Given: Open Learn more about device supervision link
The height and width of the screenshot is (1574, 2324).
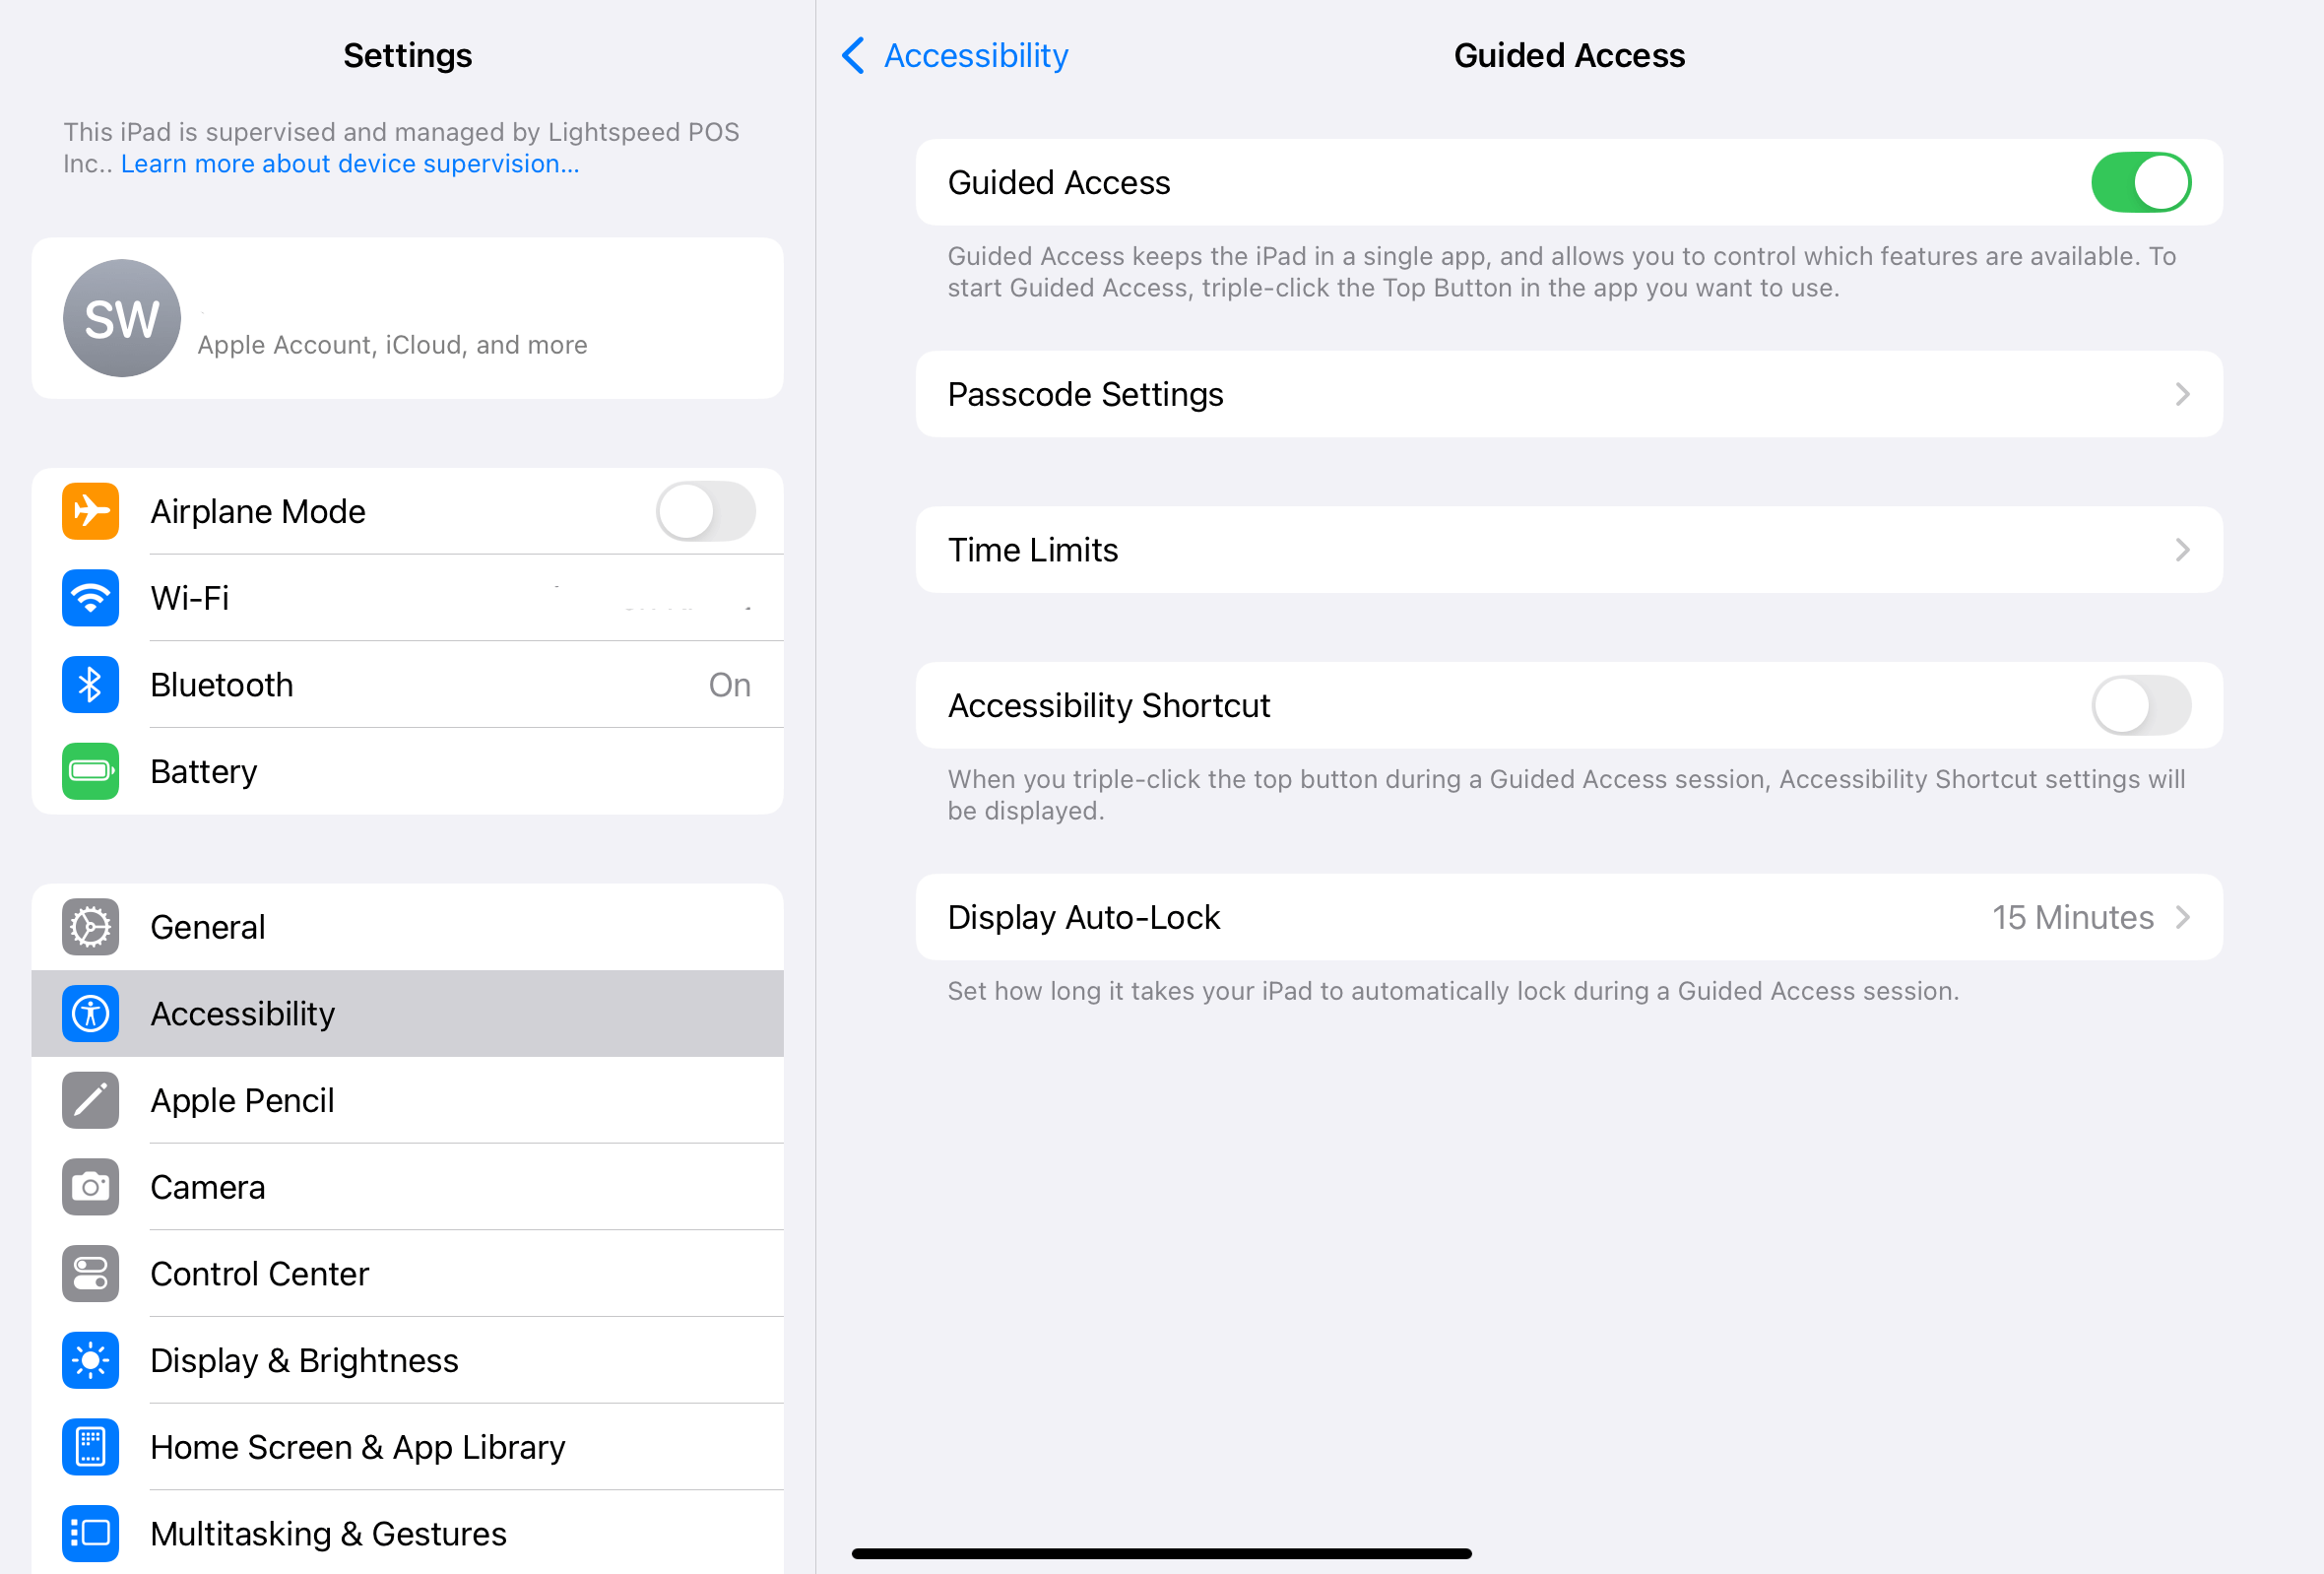Looking at the screenshot, I should (350, 164).
